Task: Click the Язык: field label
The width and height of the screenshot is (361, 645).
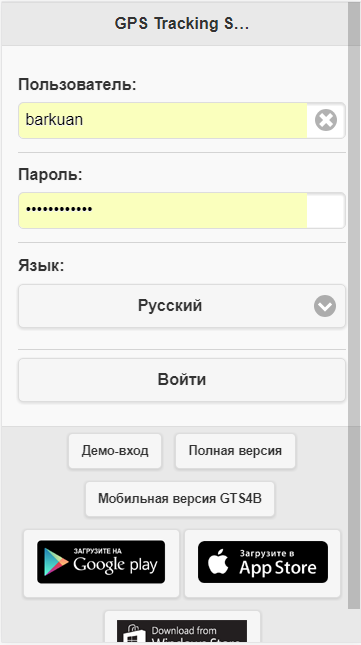Action: click(41, 265)
